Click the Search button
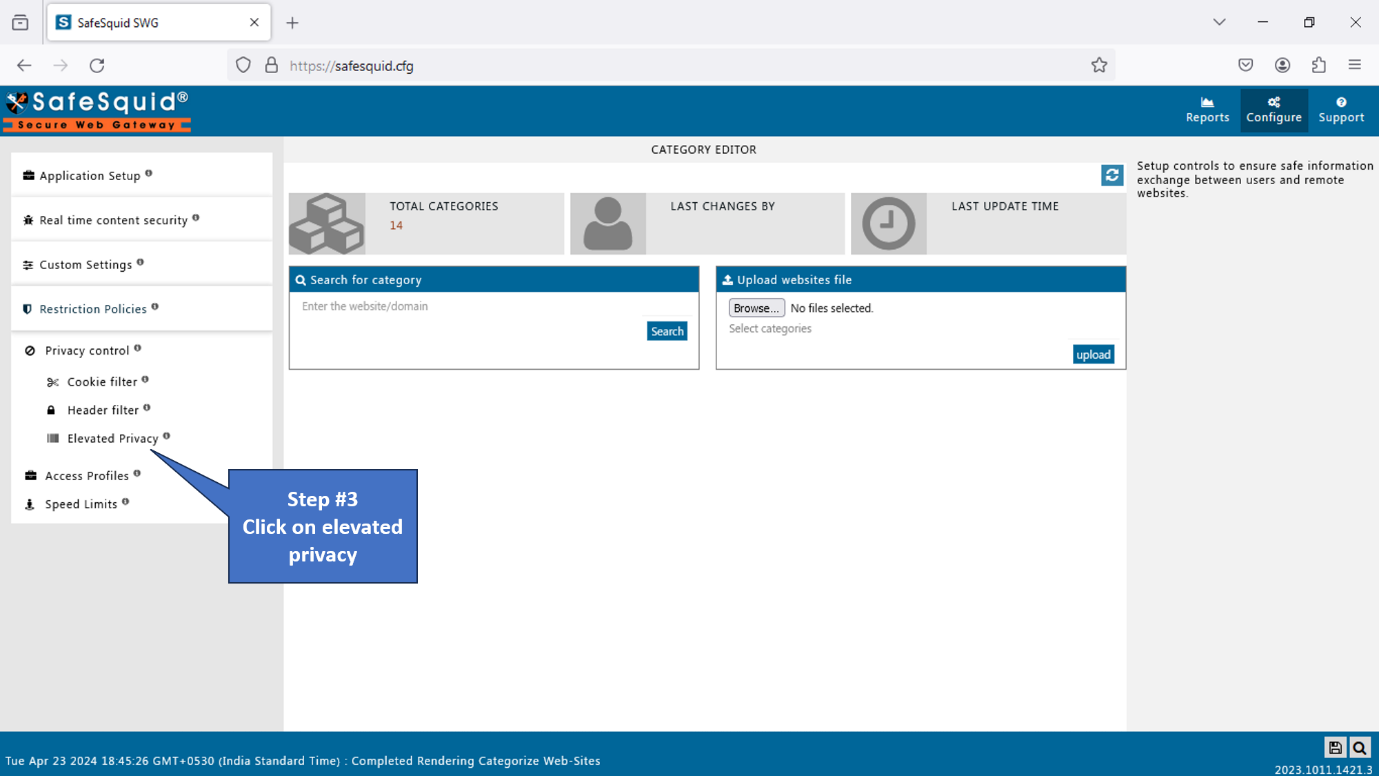This screenshot has width=1379, height=776. pos(667,331)
